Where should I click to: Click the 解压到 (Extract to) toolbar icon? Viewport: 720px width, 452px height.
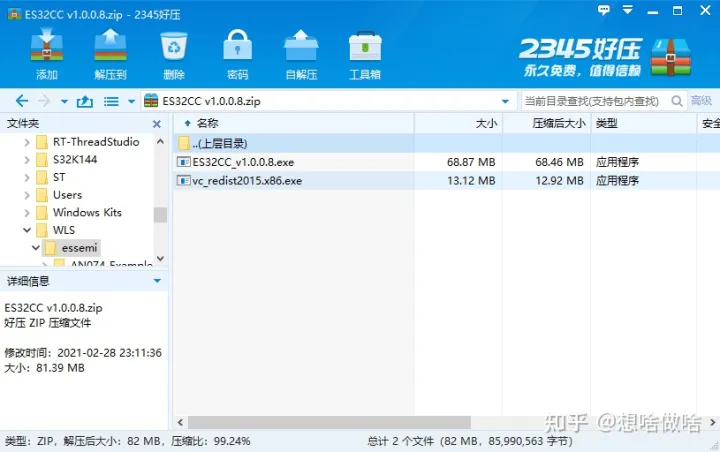click(110, 45)
